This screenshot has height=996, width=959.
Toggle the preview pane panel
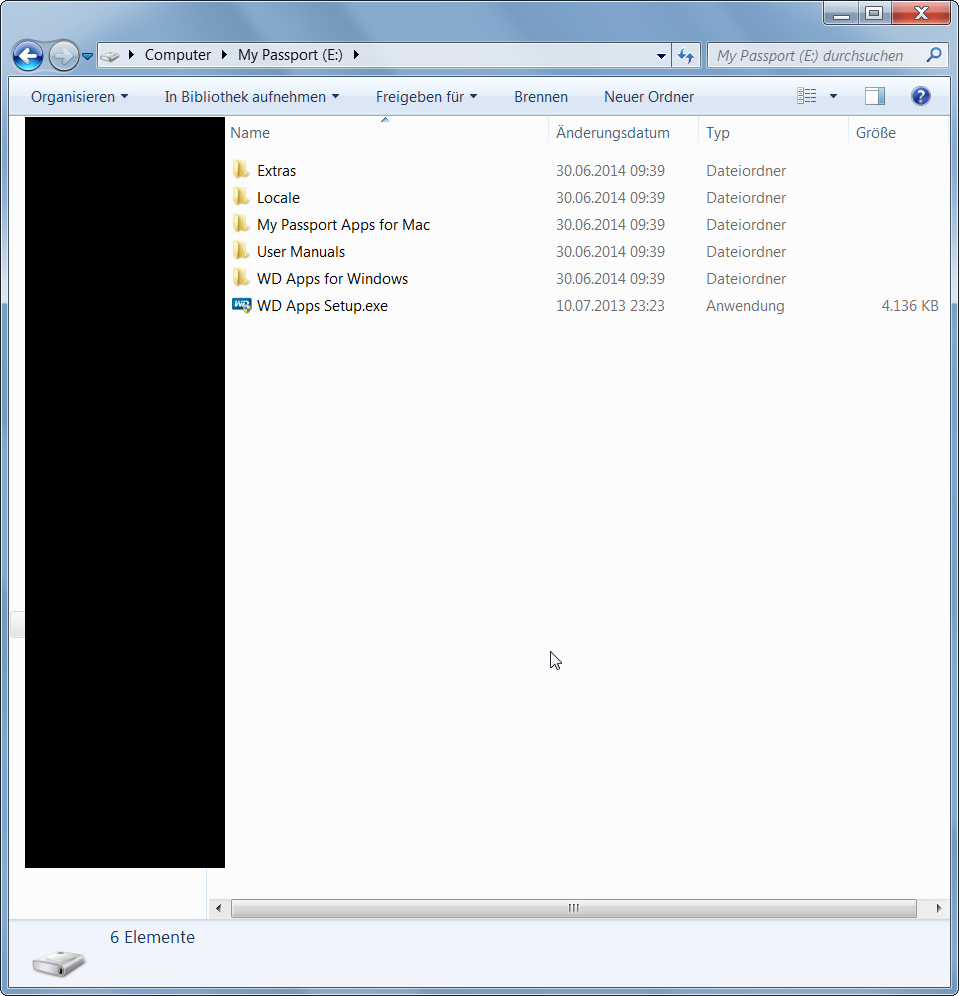pyautogui.click(x=874, y=95)
